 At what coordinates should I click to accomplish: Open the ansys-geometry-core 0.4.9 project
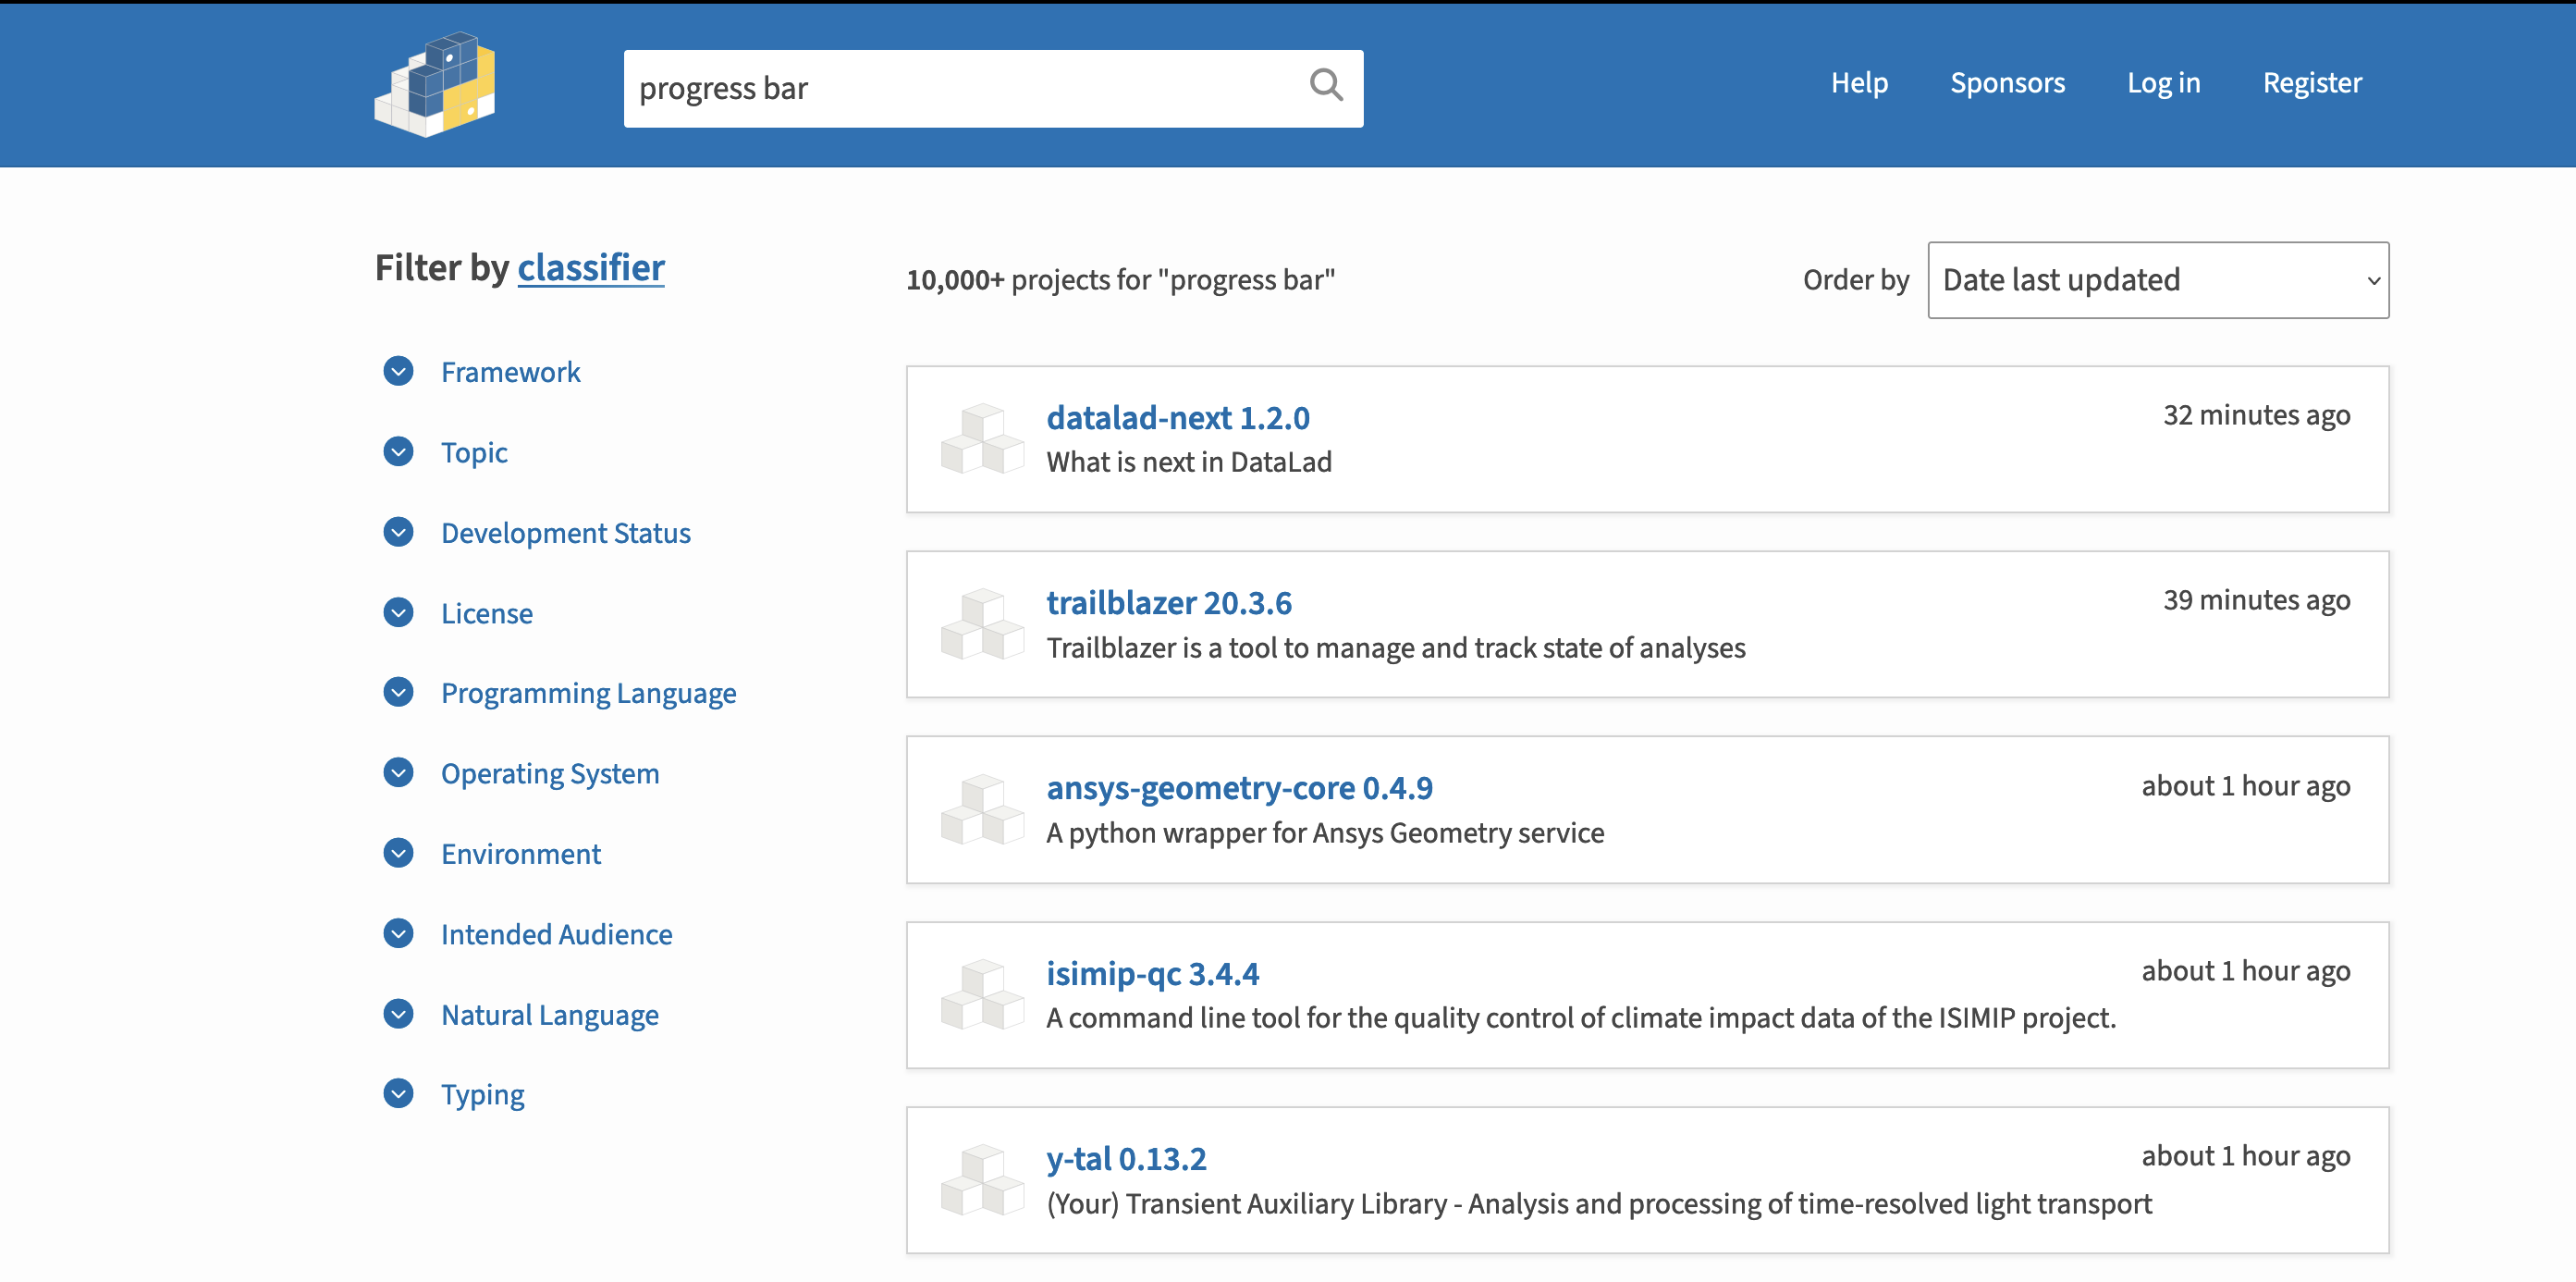[x=1239, y=788]
